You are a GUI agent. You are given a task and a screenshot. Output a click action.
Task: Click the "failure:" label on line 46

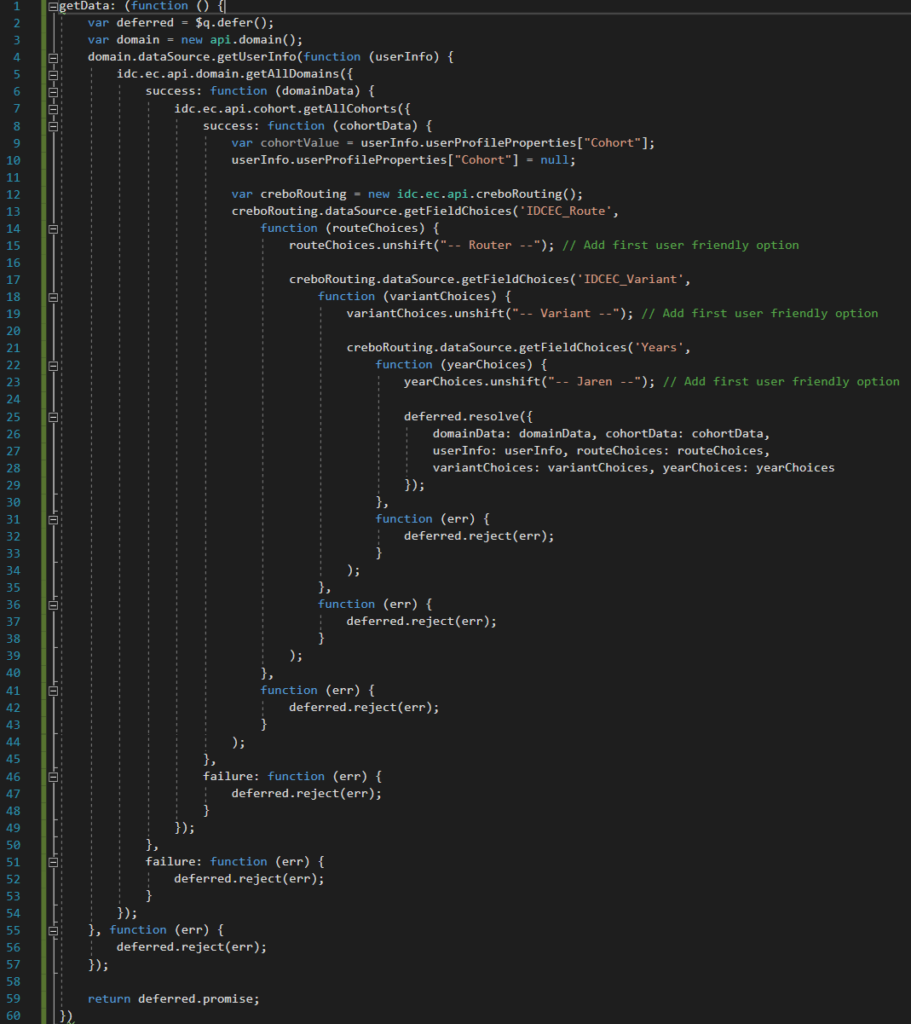(x=231, y=776)
